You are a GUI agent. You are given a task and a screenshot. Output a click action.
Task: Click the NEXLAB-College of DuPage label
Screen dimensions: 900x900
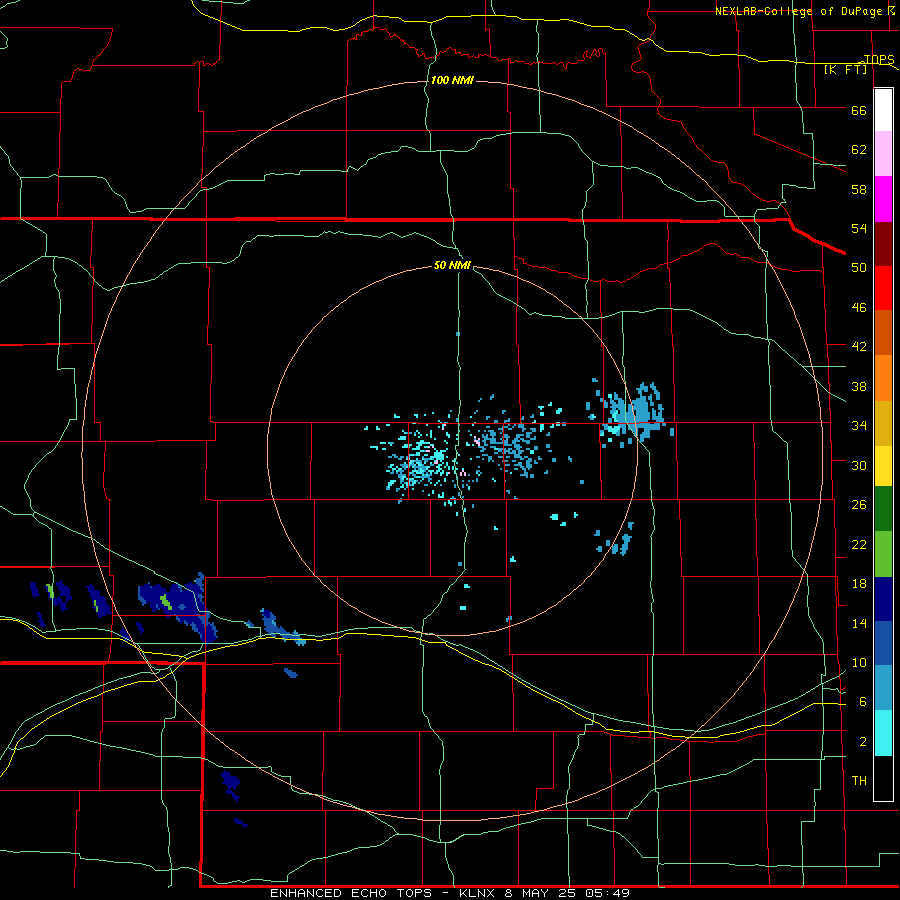[x=798, y=11]
